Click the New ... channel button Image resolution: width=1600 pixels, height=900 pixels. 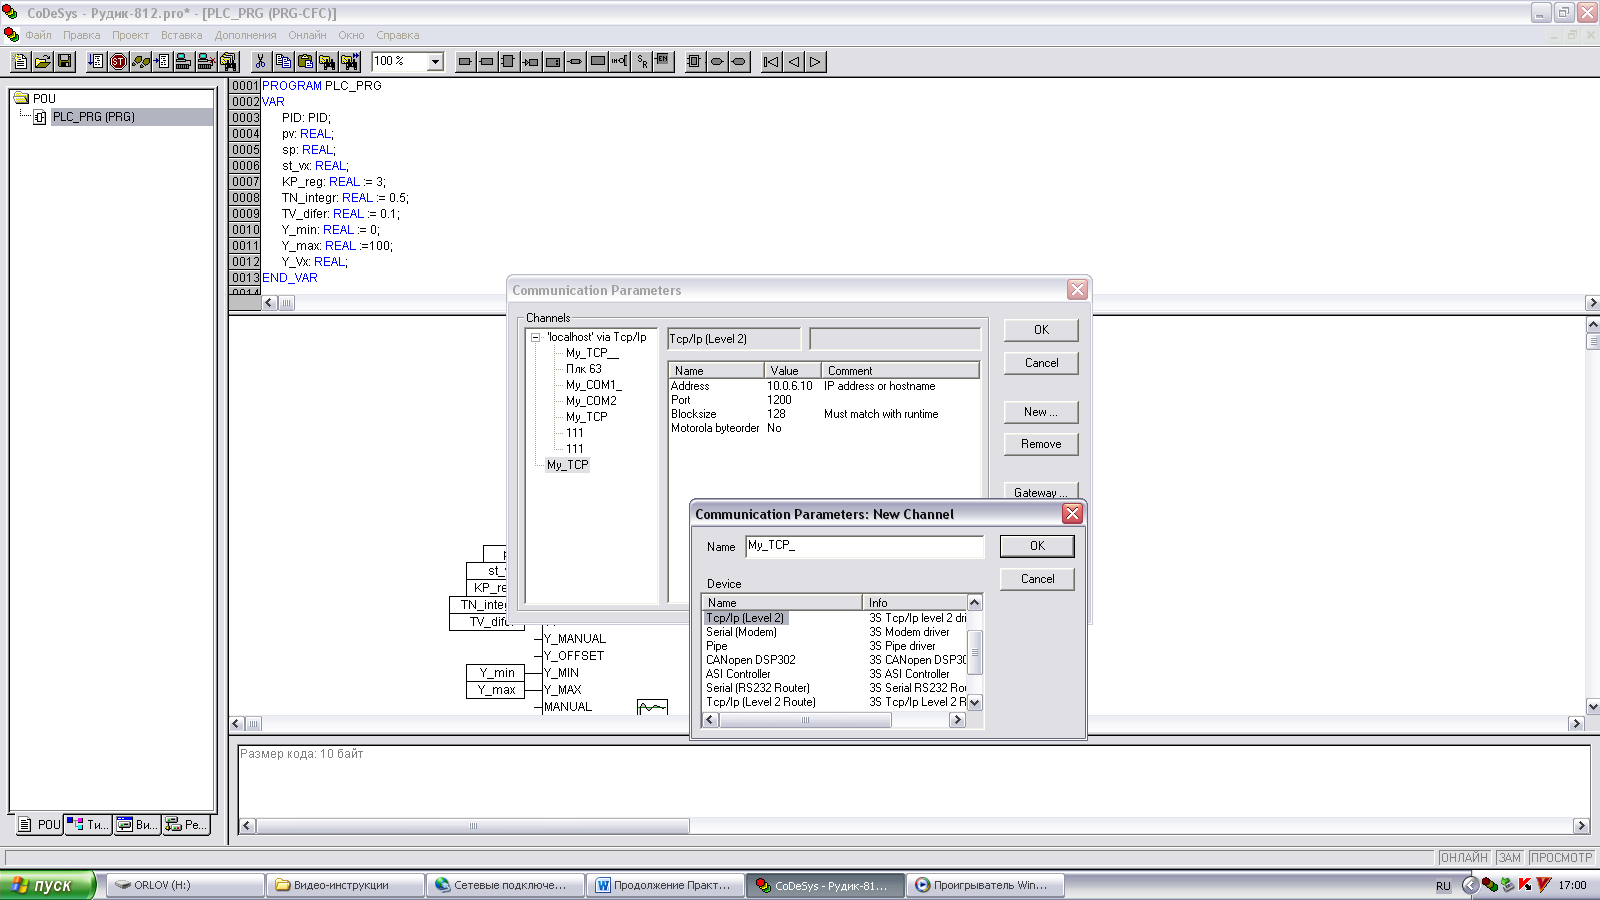coord(1041,412)
